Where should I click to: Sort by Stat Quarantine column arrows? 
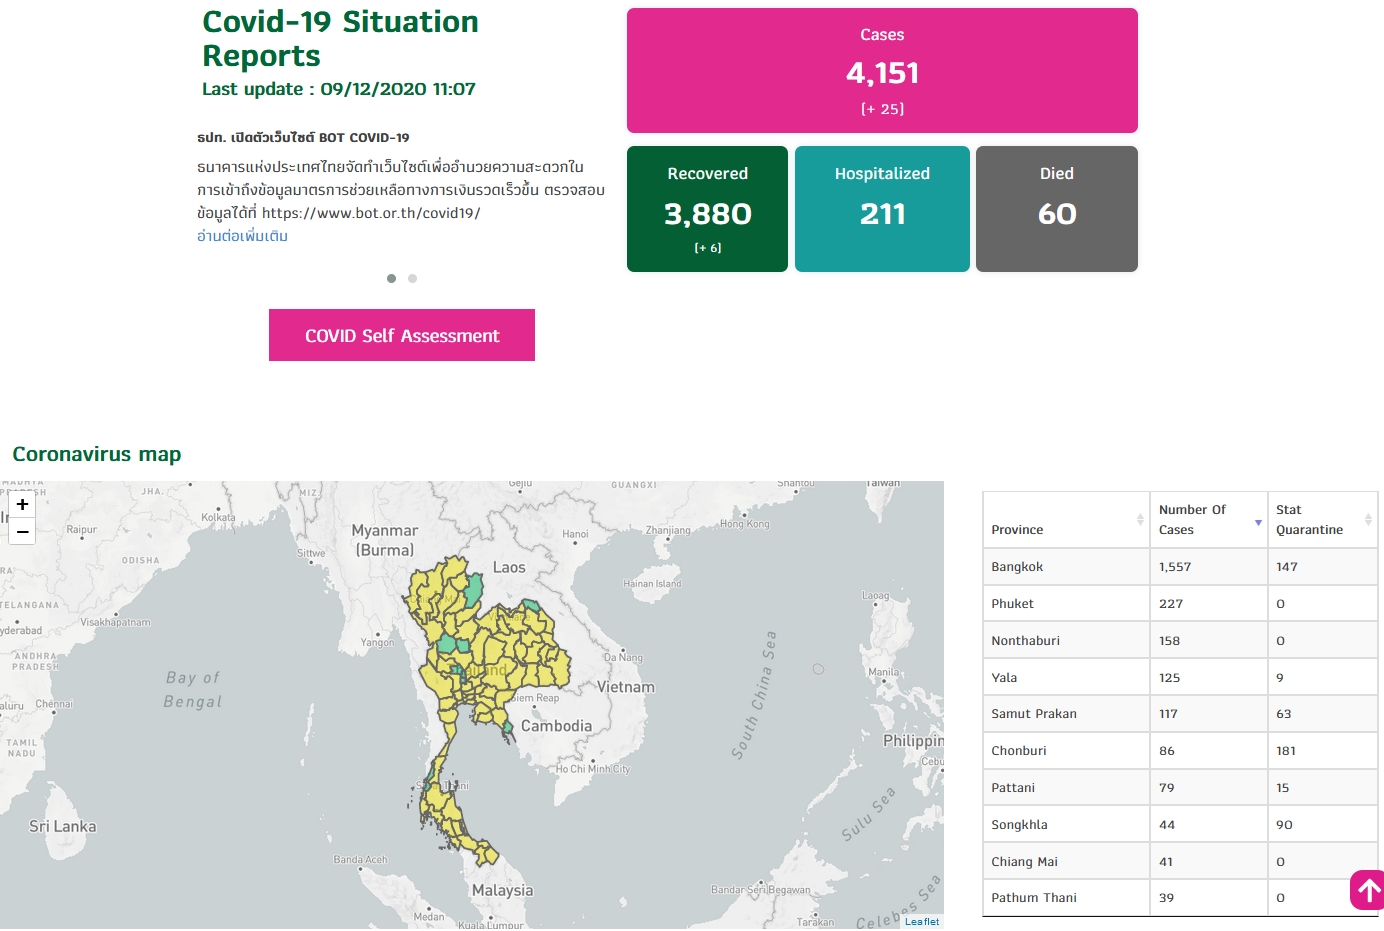[1368, 519]
